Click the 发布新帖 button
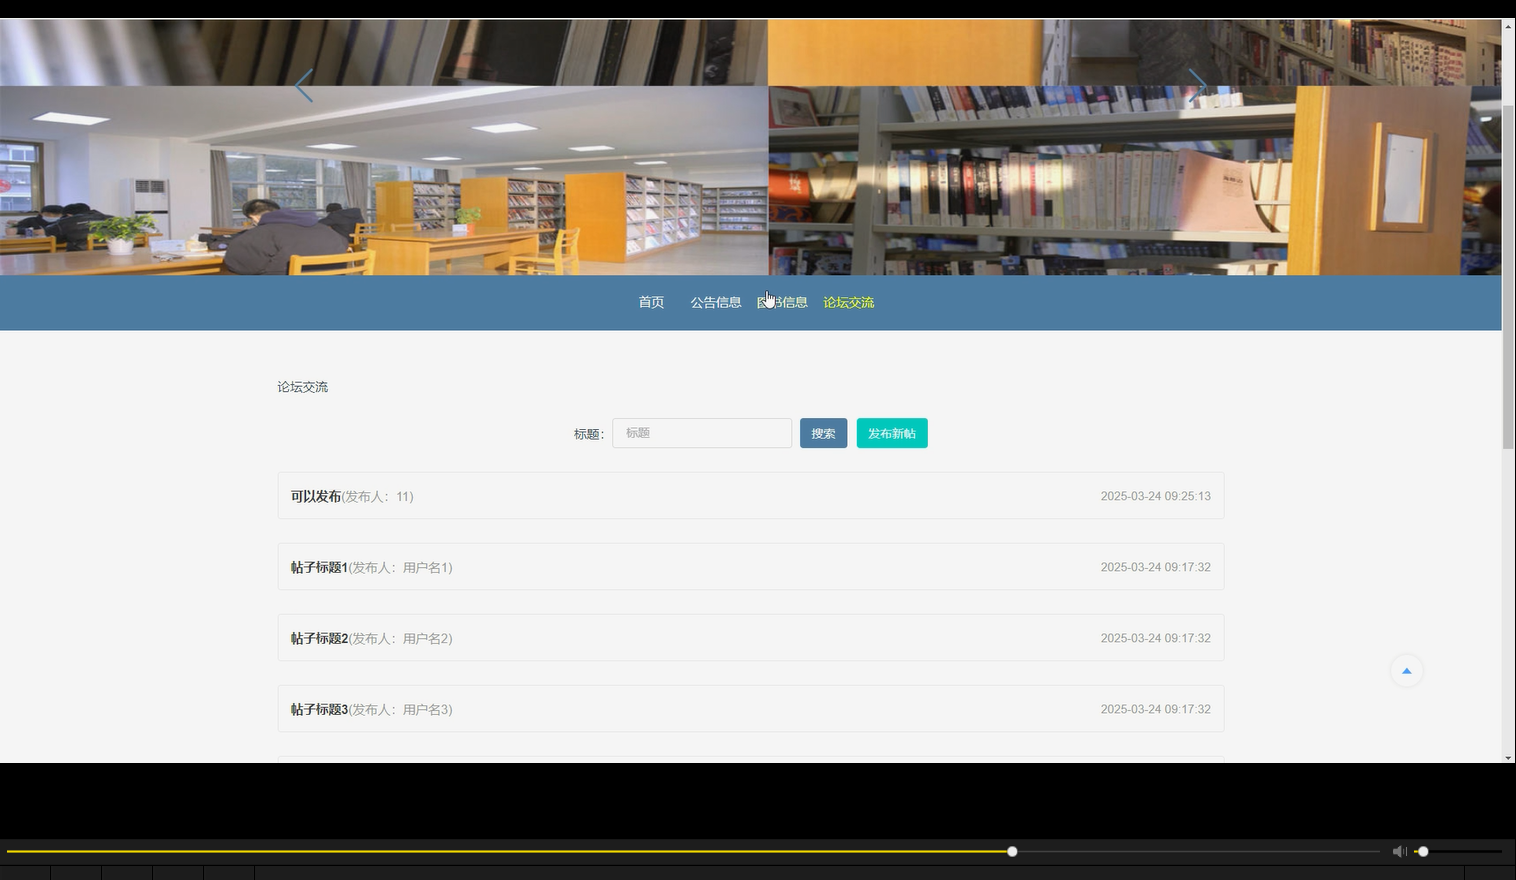Viewport: 1516px width, 880px height. tap(892, 433)
